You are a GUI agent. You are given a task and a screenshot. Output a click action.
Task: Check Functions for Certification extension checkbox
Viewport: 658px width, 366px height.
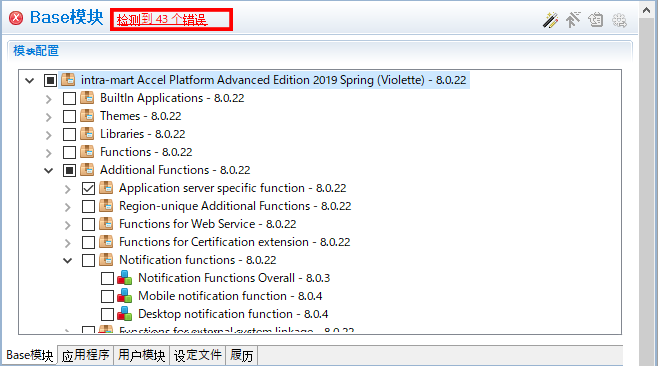coord(88,242)
